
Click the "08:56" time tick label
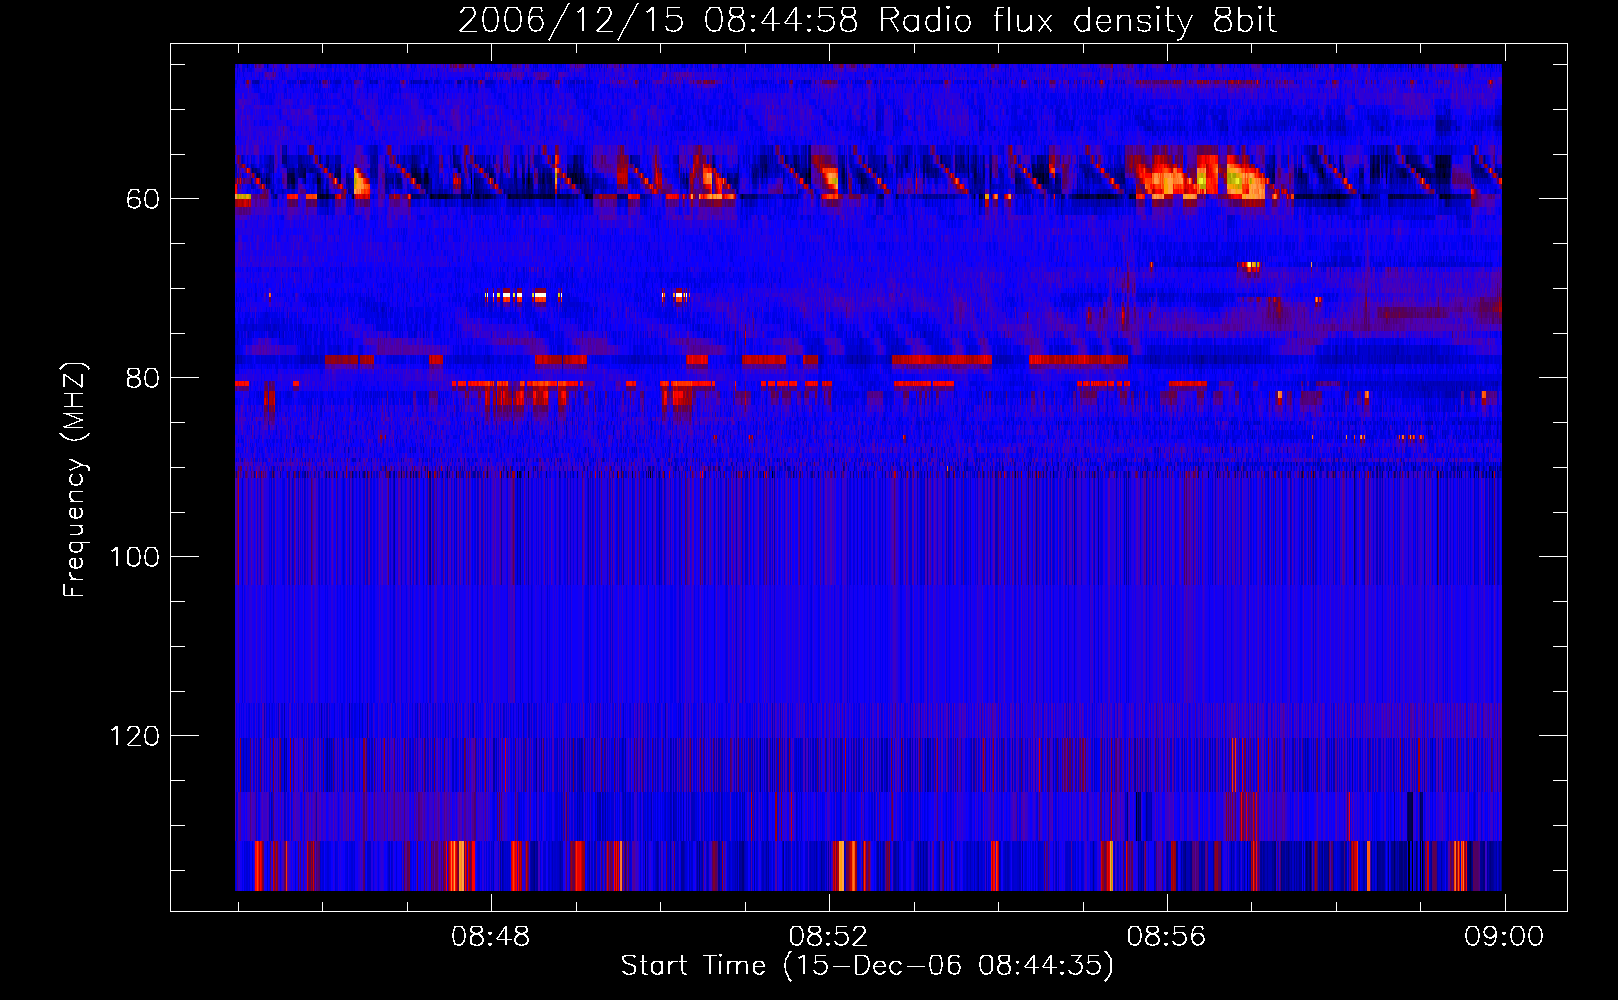[x=1166, y=937]
